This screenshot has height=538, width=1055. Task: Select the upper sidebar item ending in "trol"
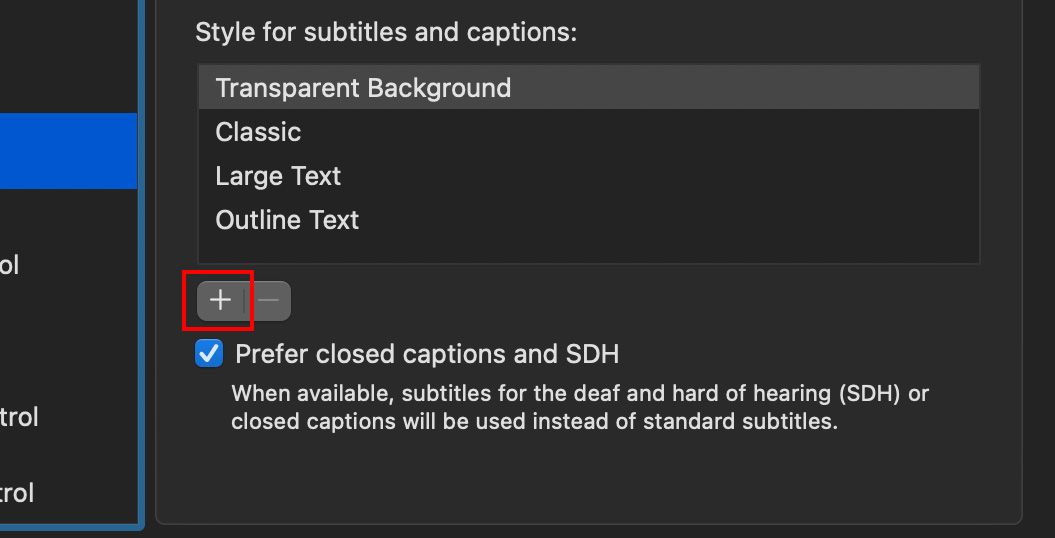[18, 416]
